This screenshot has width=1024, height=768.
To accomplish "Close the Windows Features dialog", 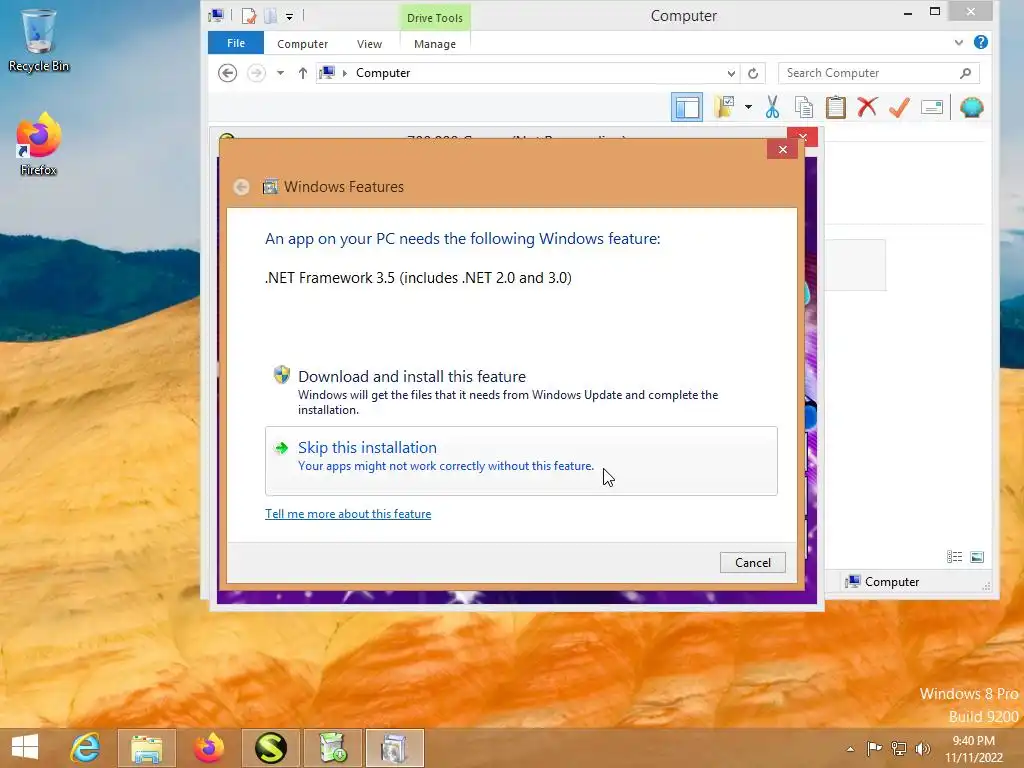I will tap(782, 150).
